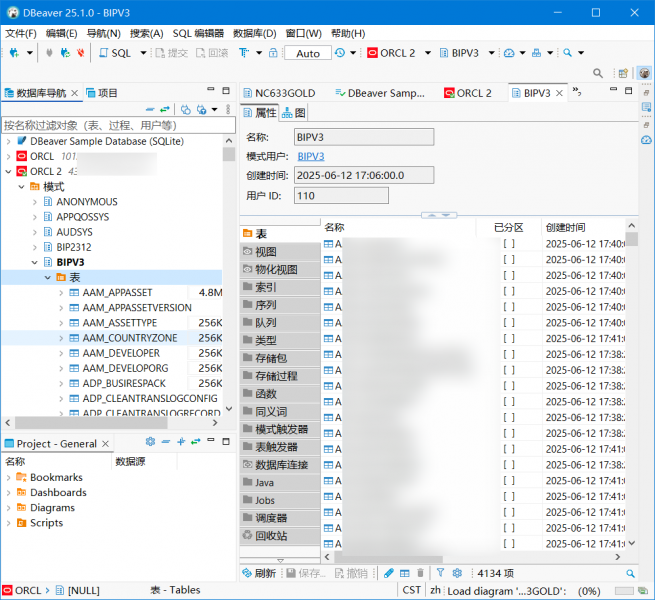Switch to the 项目 tab
This screenshot has height=600, width=655.
click(102, 93)
